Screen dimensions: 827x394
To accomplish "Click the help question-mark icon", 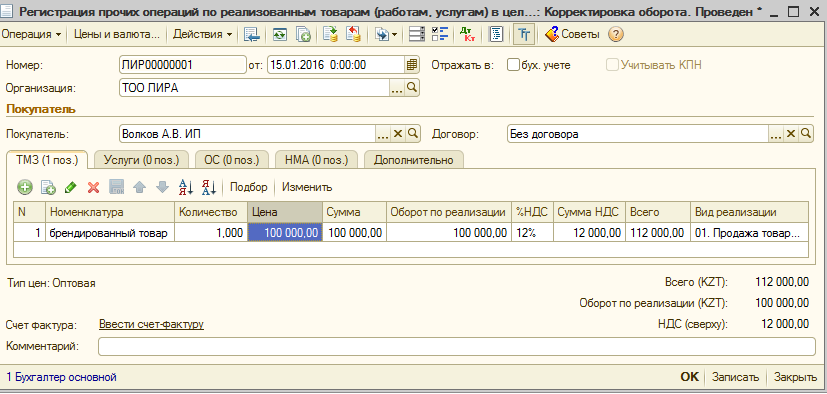I will (x=616, y=35).
